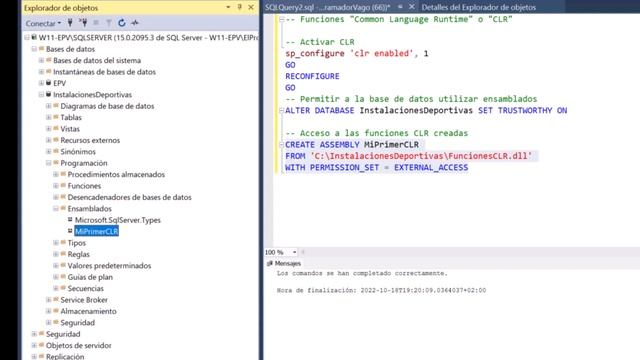Viewport: 640px width, 360px height.
Task: Click the disconnect plug icon in Object Explorer toolbar
Action: [83, 23]
